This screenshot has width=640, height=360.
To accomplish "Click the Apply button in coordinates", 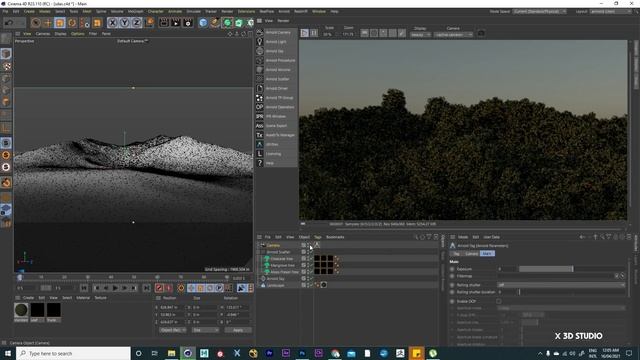I will point(238,330).
